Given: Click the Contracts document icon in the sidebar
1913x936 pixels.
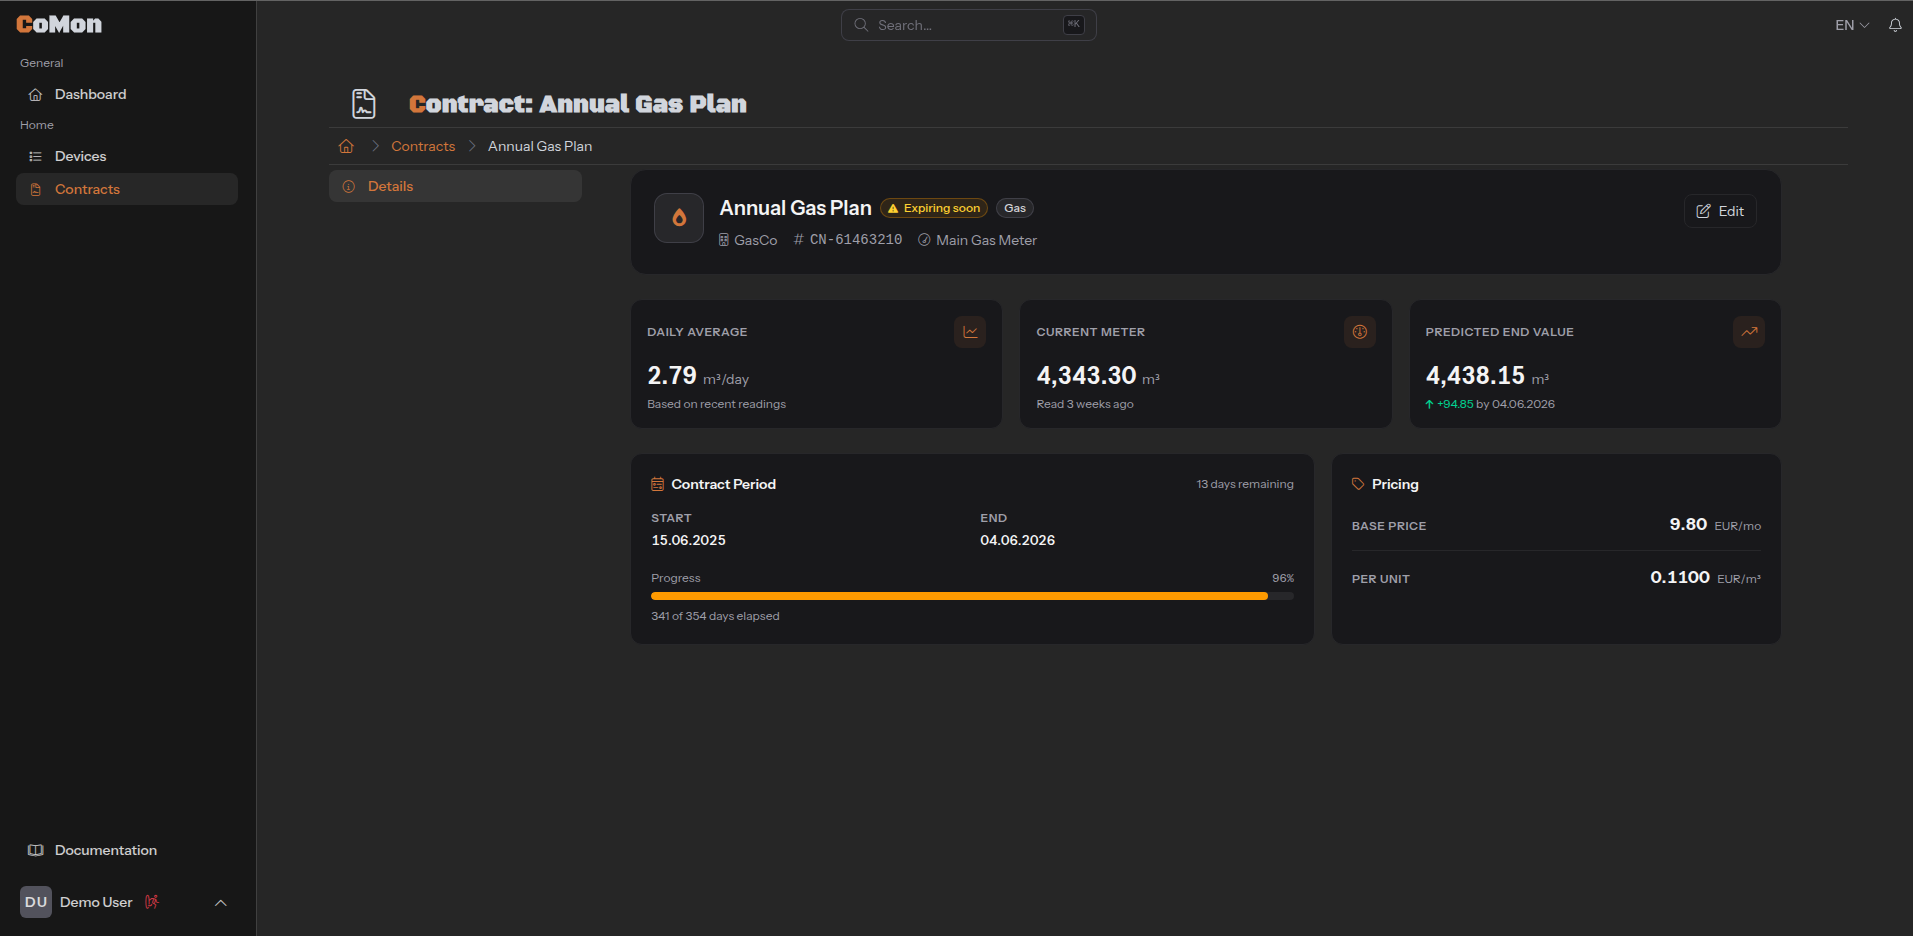Looking at the screenshot, I should tap(36, 189).
